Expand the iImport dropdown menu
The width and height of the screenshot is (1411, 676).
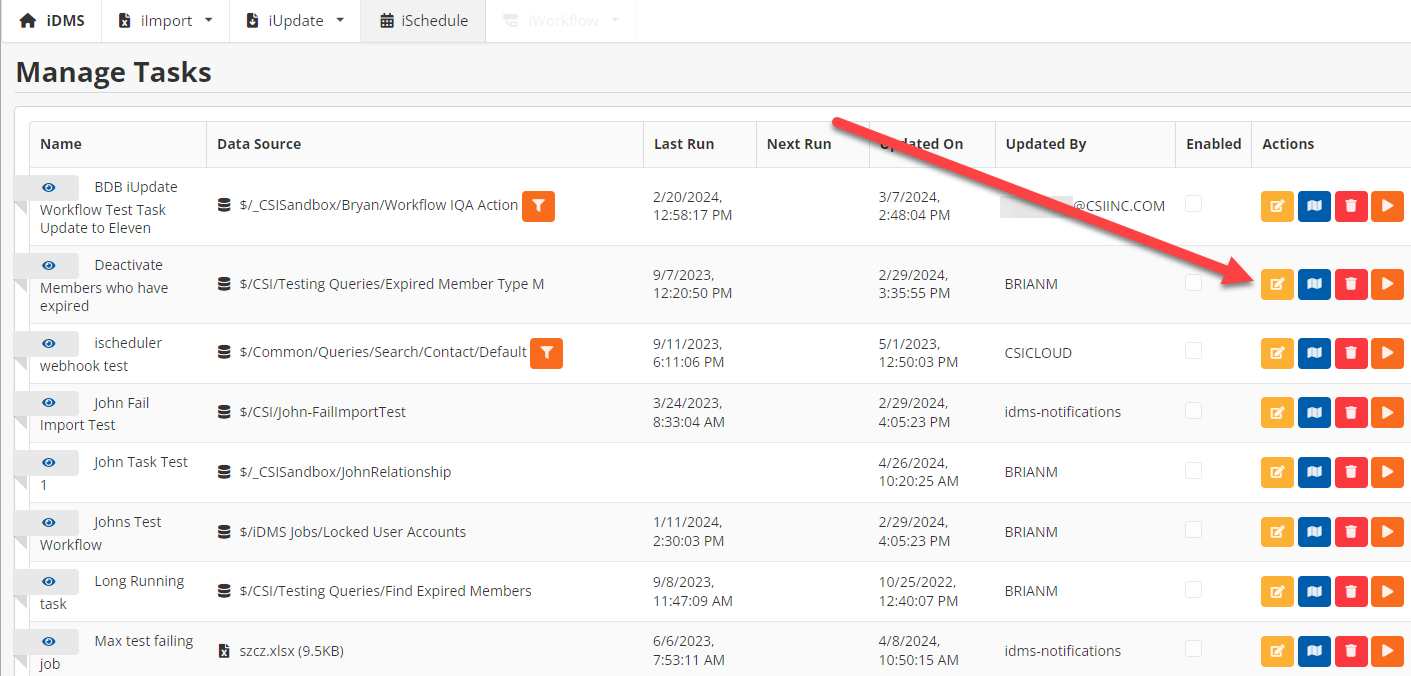[x=165, y=21]
